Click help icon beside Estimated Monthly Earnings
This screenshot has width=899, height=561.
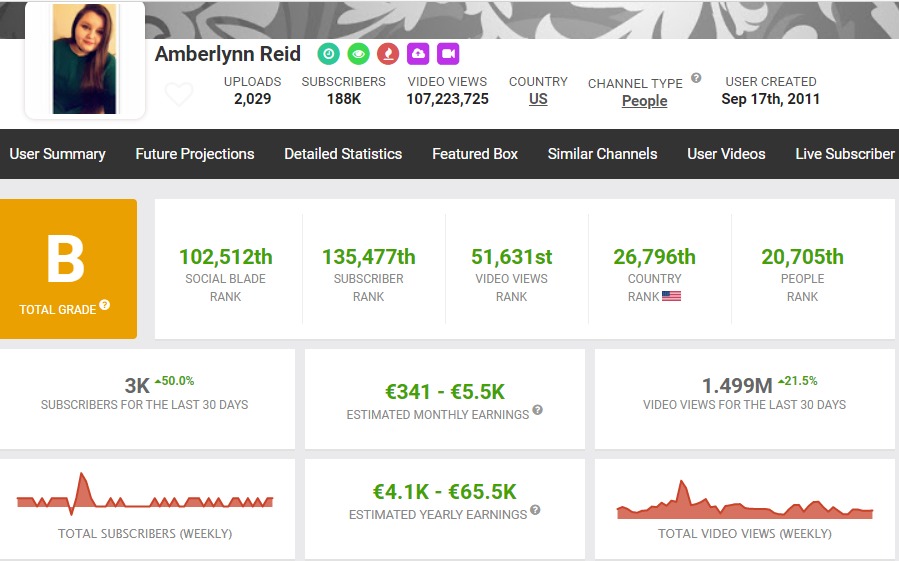pos(537,410)
